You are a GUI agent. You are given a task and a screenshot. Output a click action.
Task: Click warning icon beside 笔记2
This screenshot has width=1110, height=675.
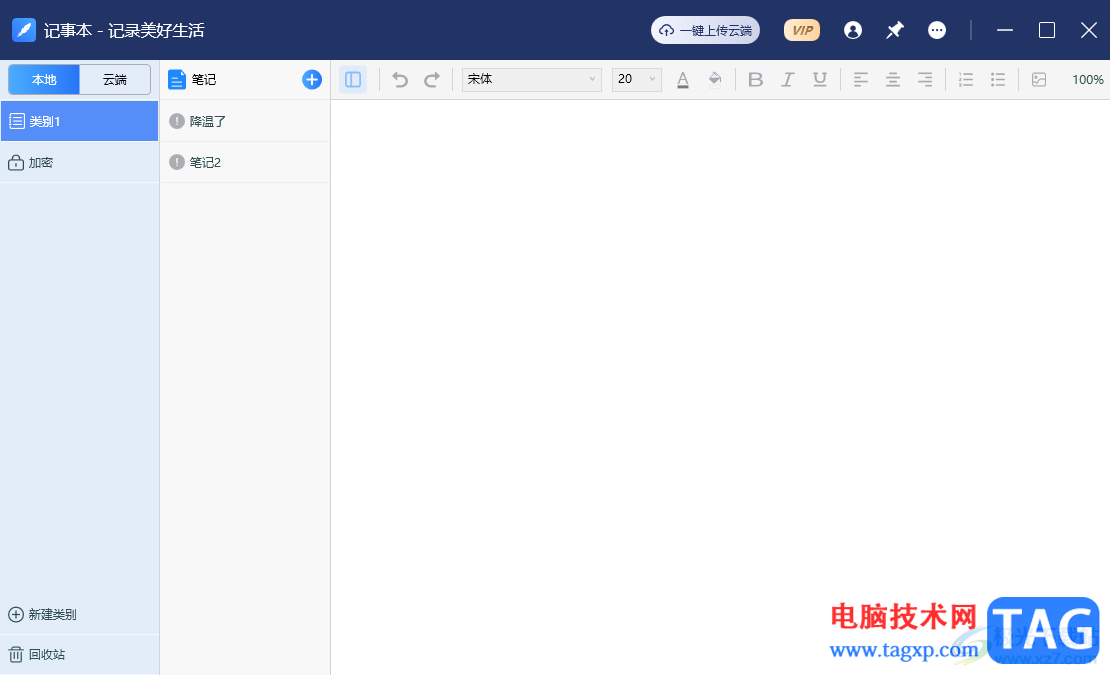coord(177,163)
